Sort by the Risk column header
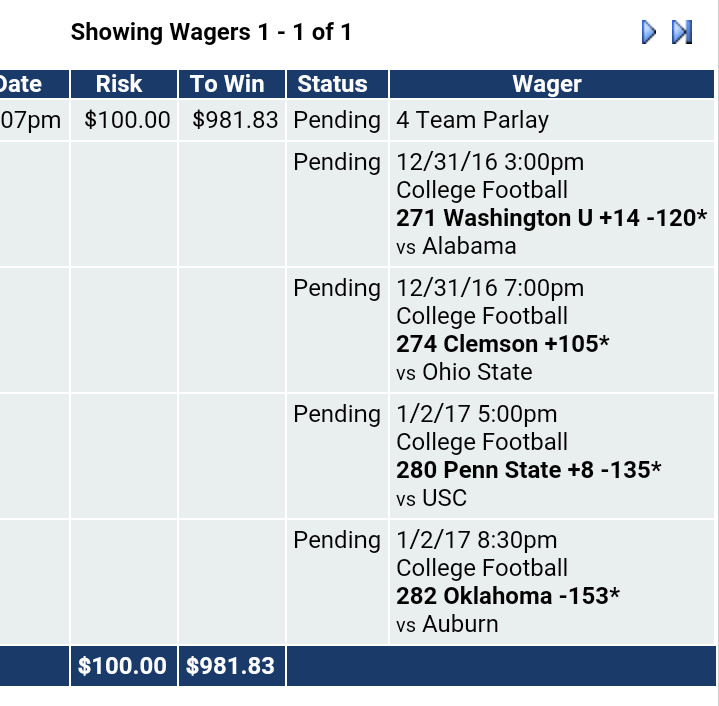The image size is (719, 706). (119, 84)
